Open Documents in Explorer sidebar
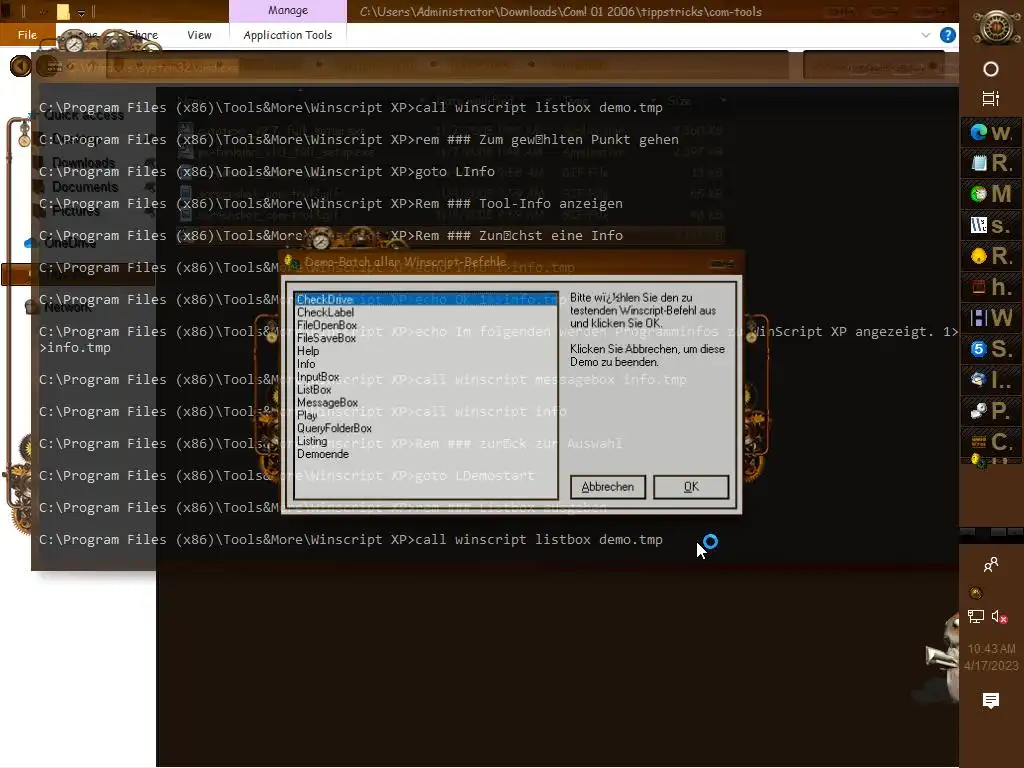The height and width of the screenshot is (768, 1024). pyautogui.click(x=85, y=187)
